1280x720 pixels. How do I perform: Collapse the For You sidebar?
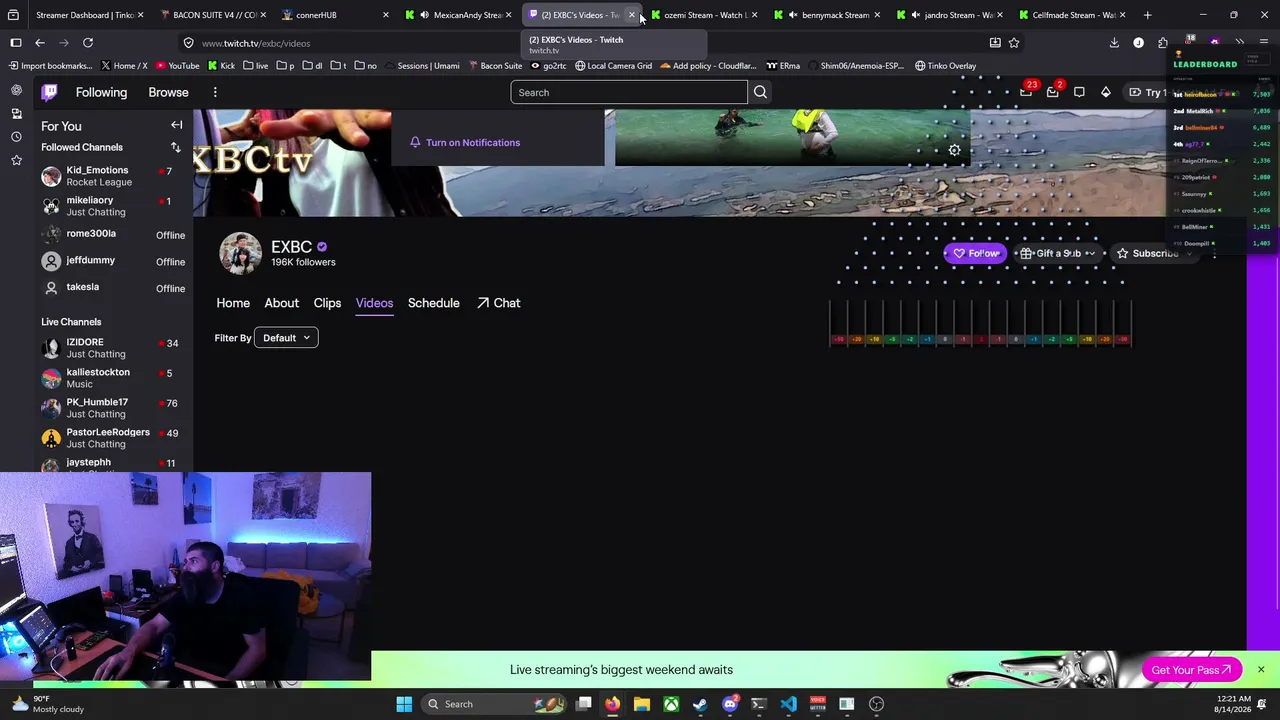(x=176, y=125)
